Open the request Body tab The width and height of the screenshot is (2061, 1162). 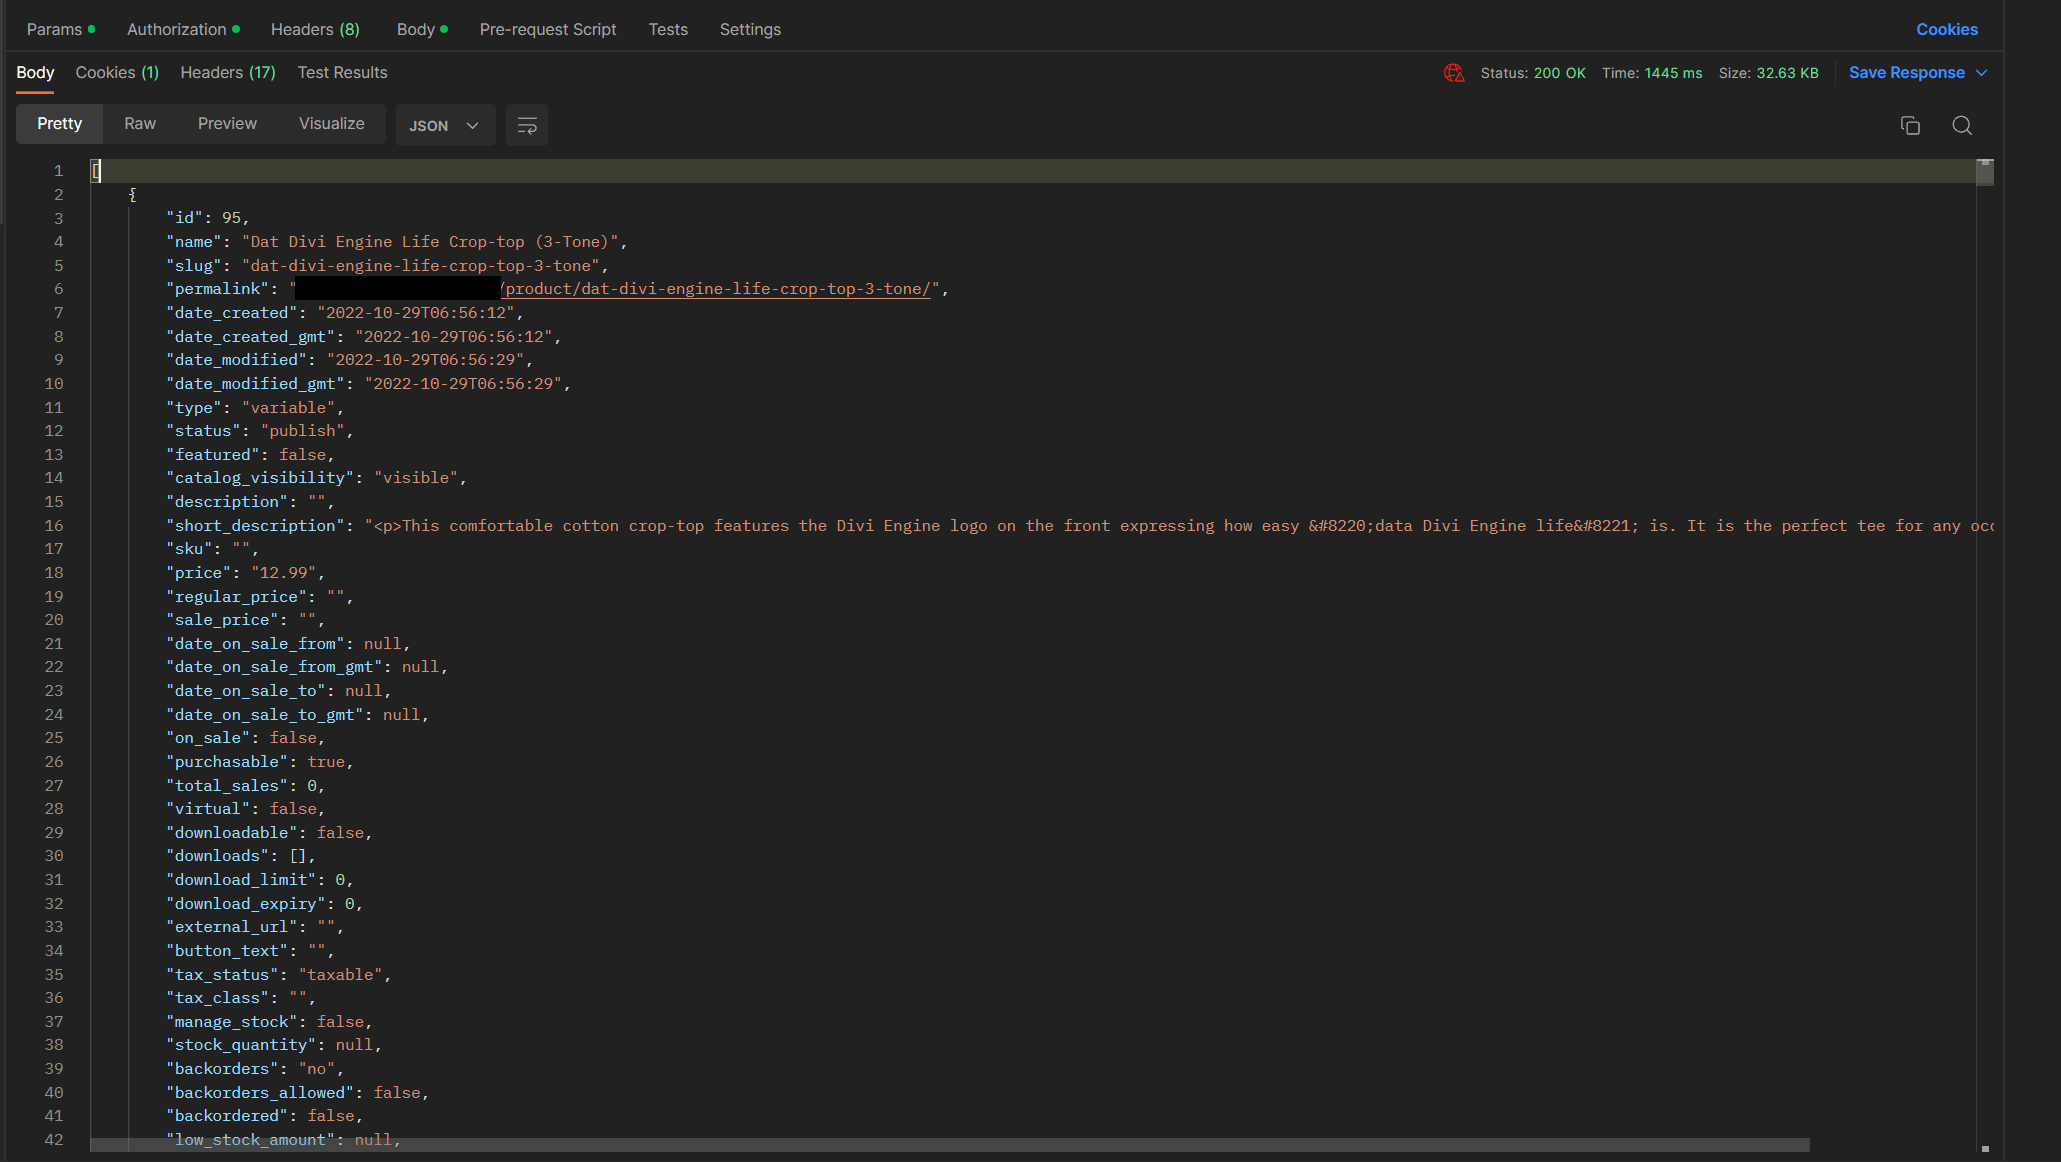422,29
